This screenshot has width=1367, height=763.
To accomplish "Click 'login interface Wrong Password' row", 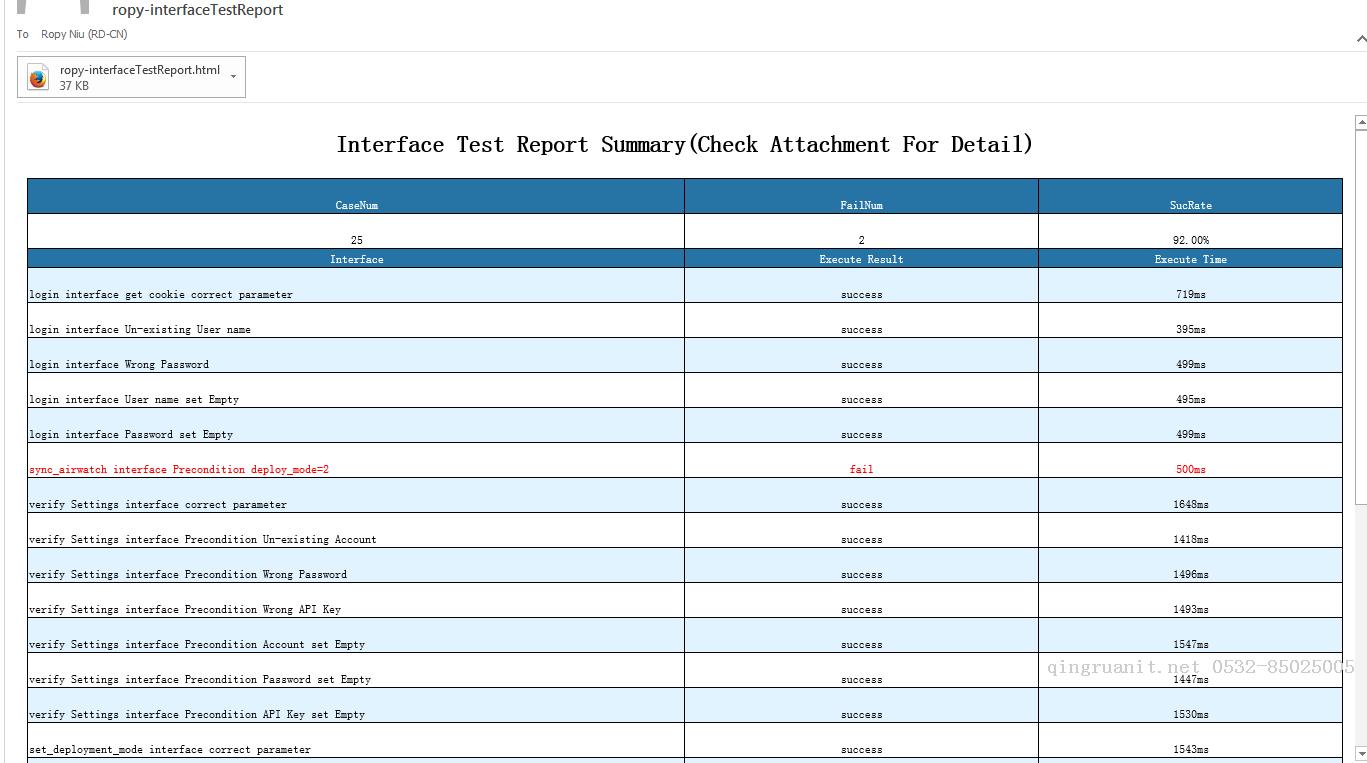I will point(119,364).
